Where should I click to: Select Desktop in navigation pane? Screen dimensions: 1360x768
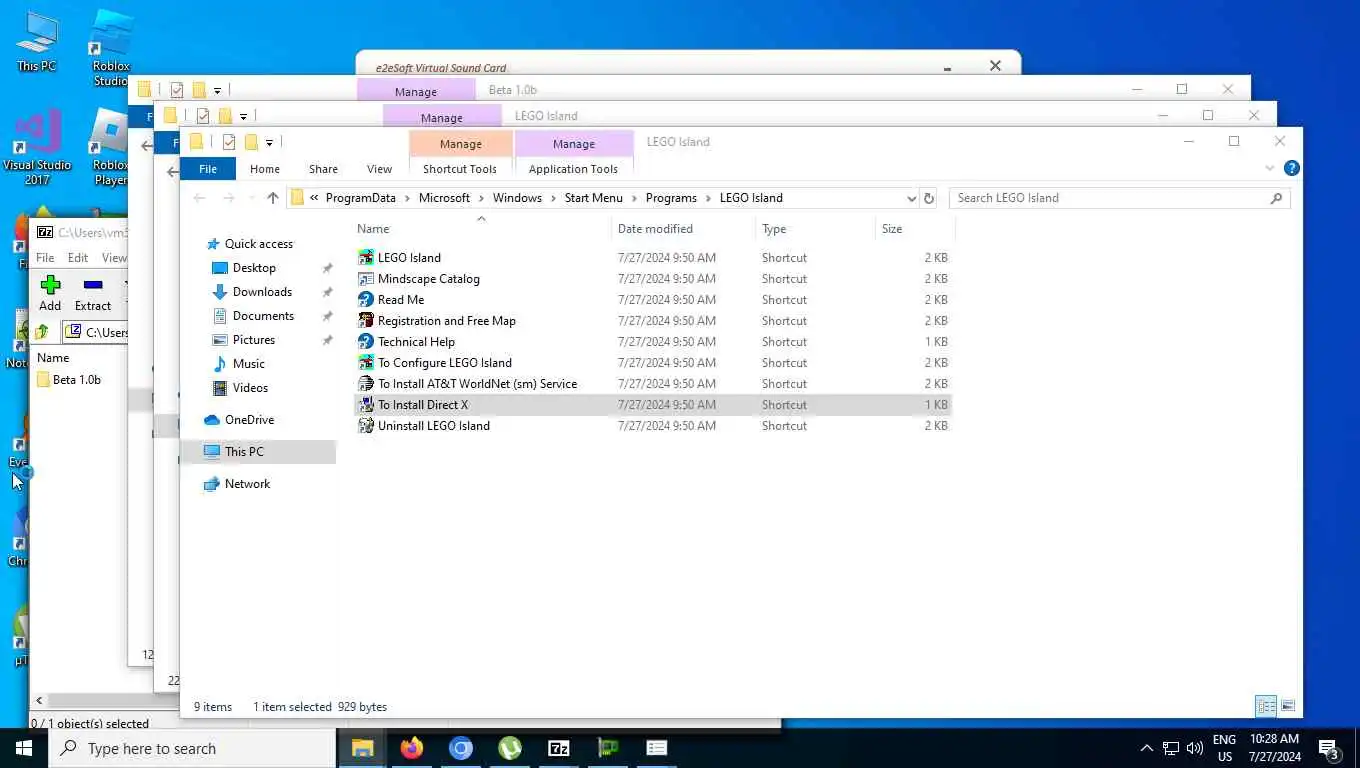[254, 268]
